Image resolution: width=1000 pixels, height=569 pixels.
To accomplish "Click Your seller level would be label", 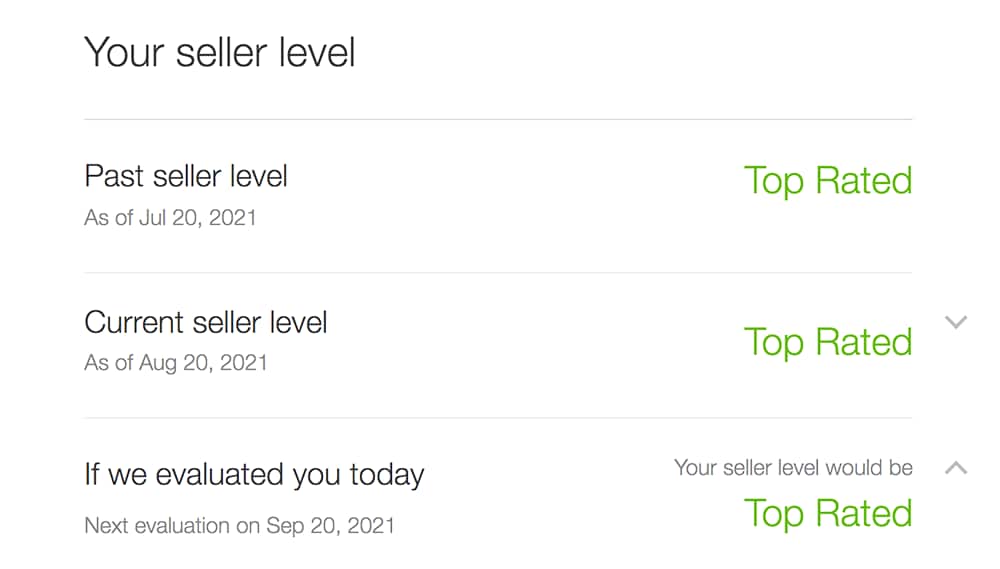I will (793, 468).
